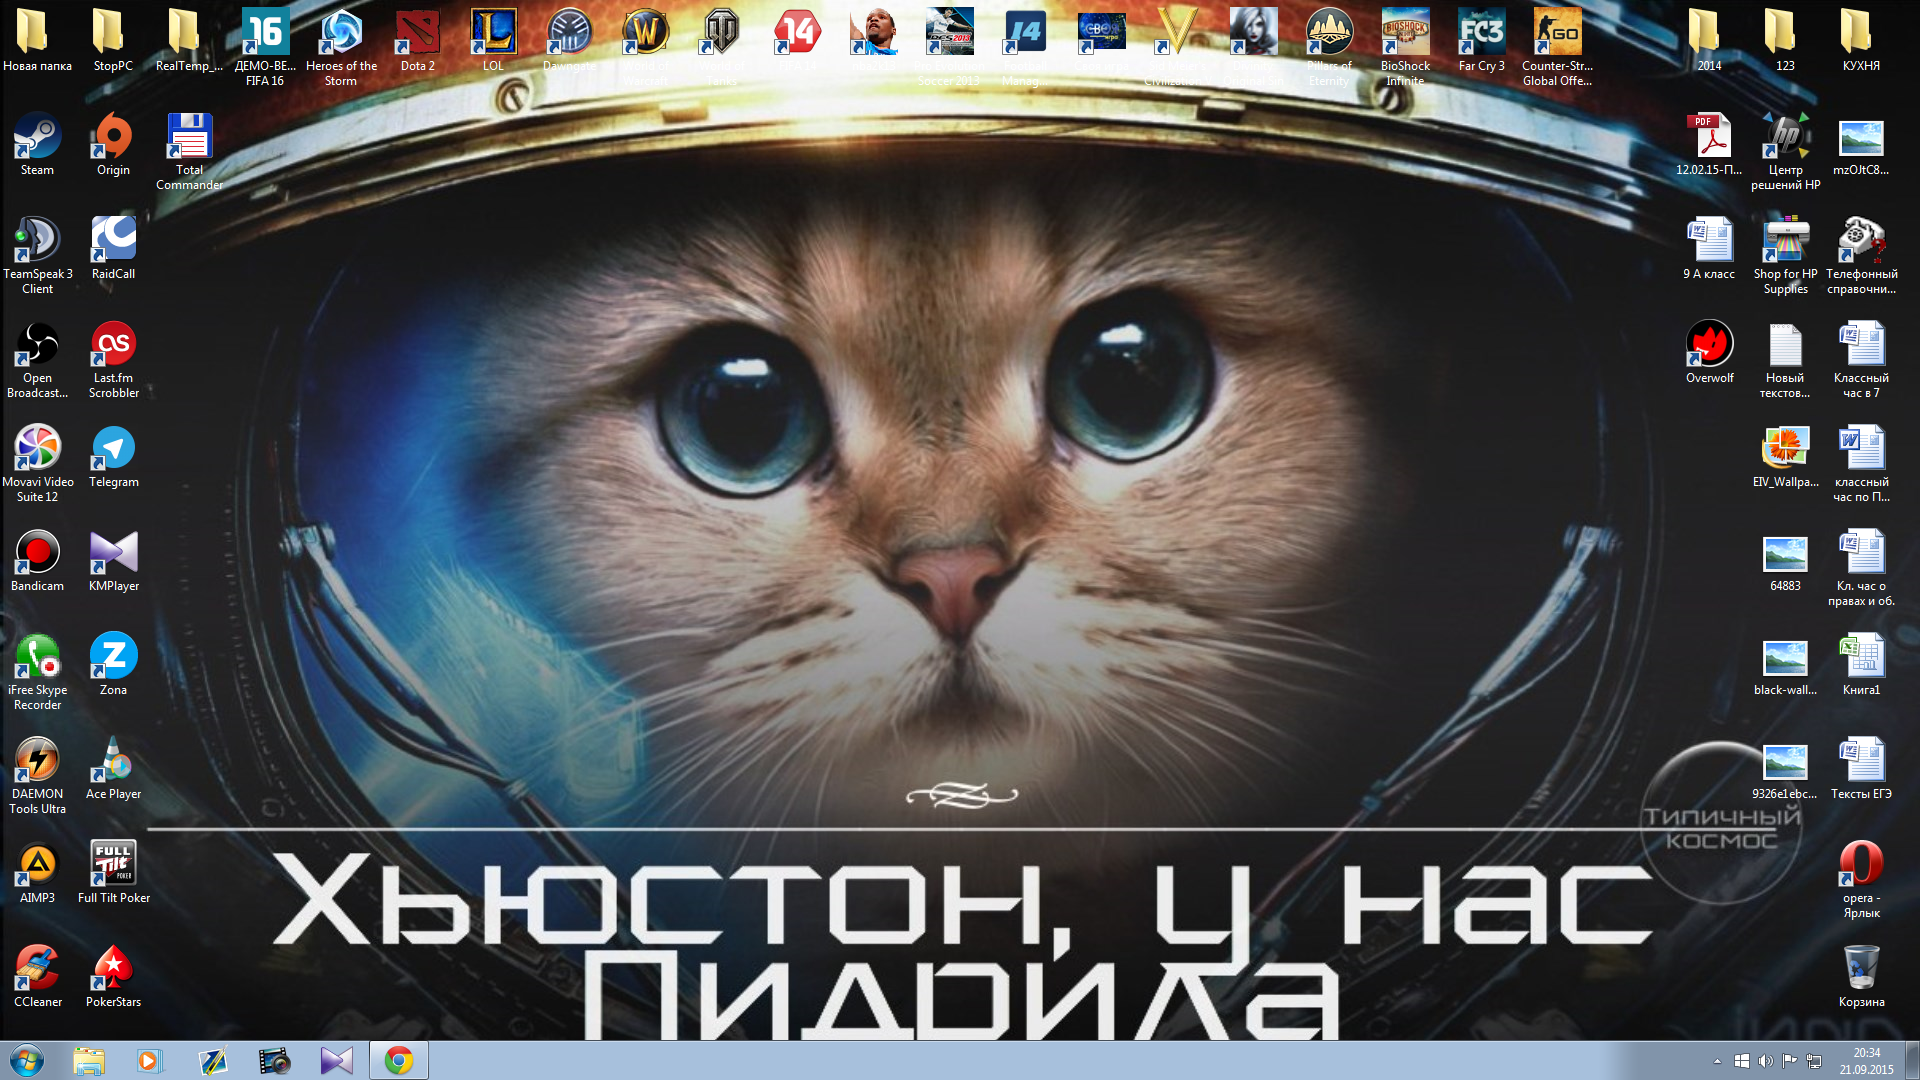Launch Far Cry 3
Image resolution: width=1920 pixels, height=1080 pixels.
[x=1480, y=30]
